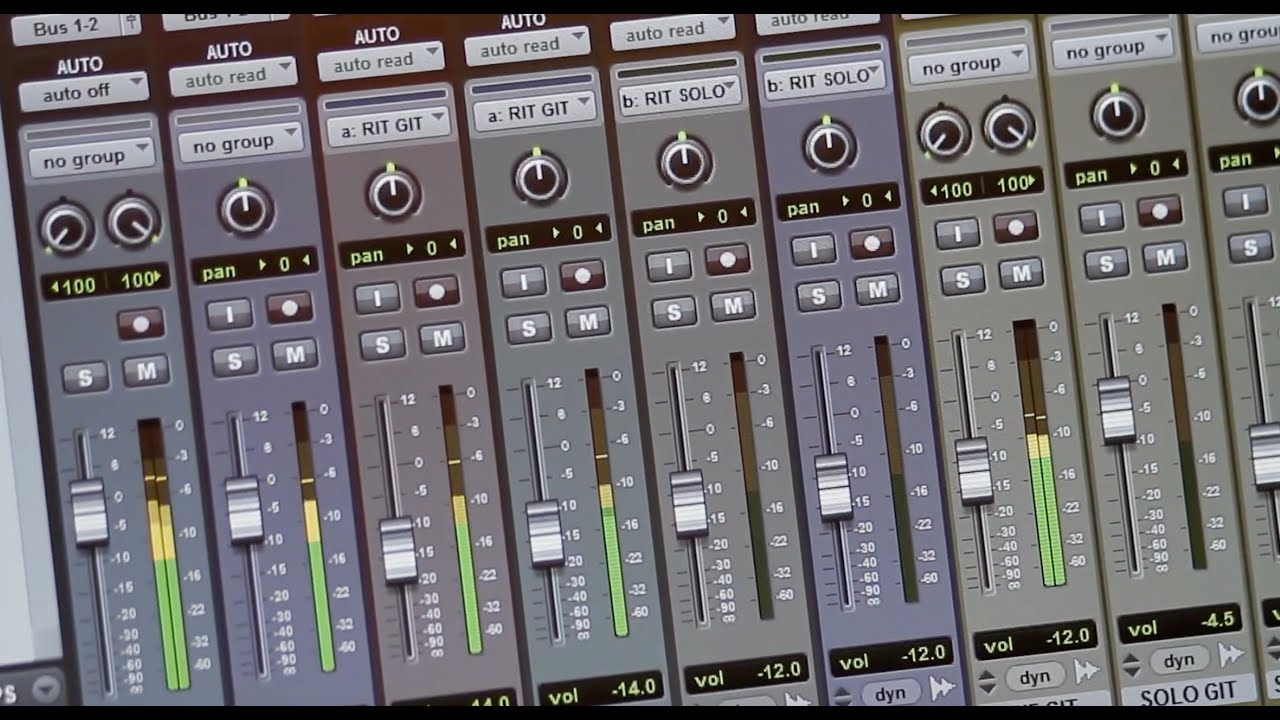Open the auto off automation mode dropdown
1280x720 pixels.
pos(83,93)
